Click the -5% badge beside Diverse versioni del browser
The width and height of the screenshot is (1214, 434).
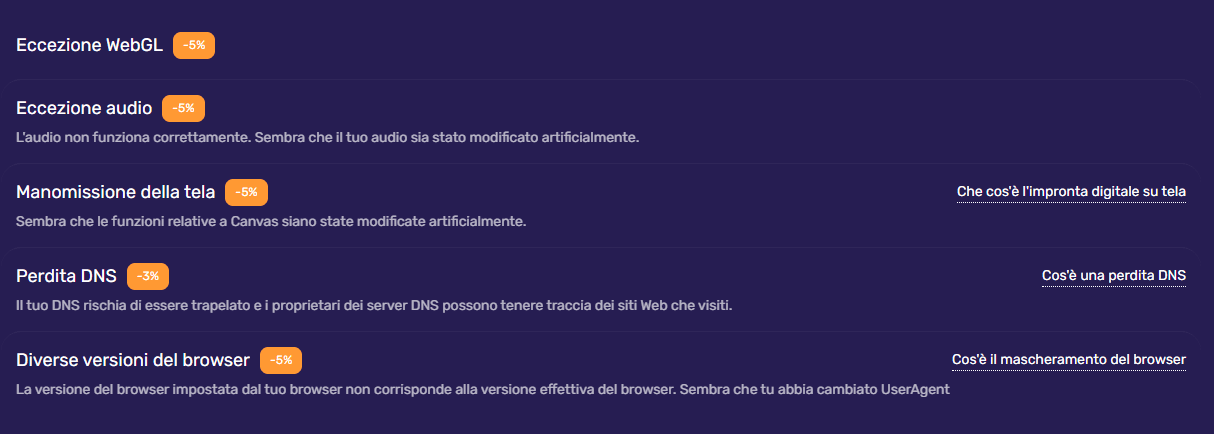point(281,359)
